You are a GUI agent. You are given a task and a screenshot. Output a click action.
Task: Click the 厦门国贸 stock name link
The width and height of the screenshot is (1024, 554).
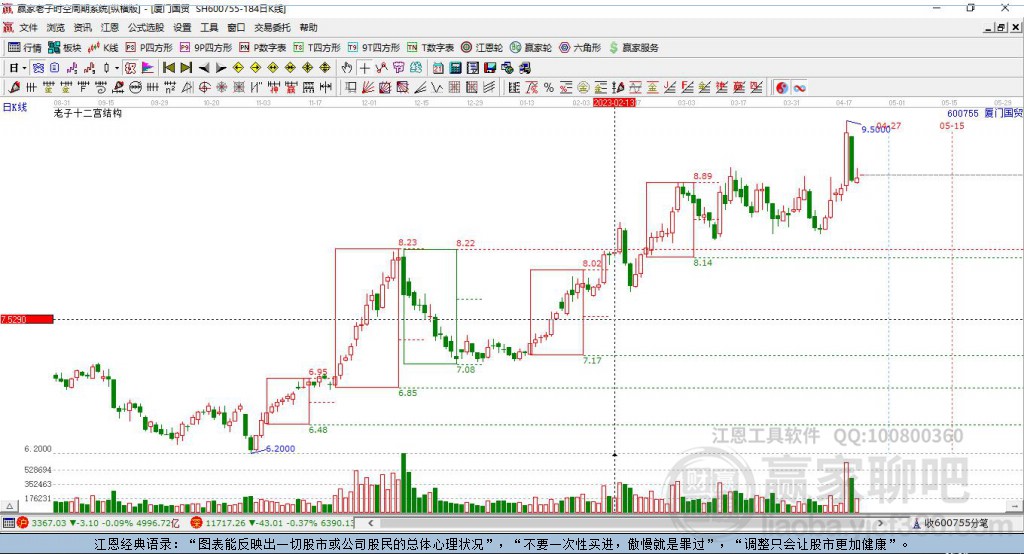1003,114
